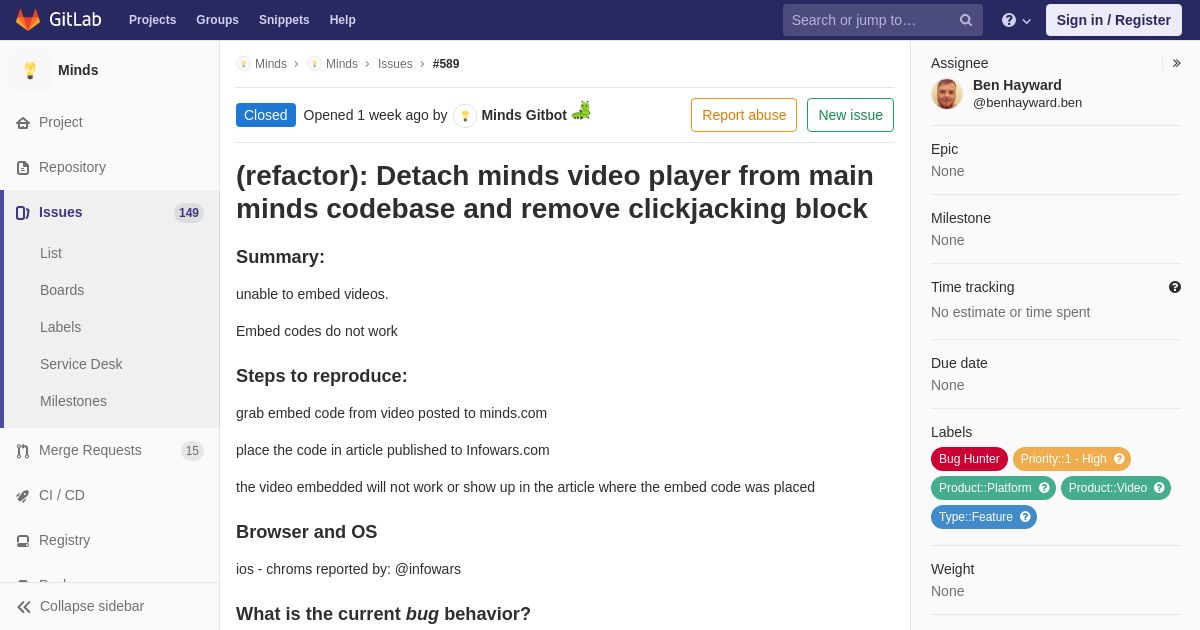Focus the Search or jump to field

(x=883, y=20)
